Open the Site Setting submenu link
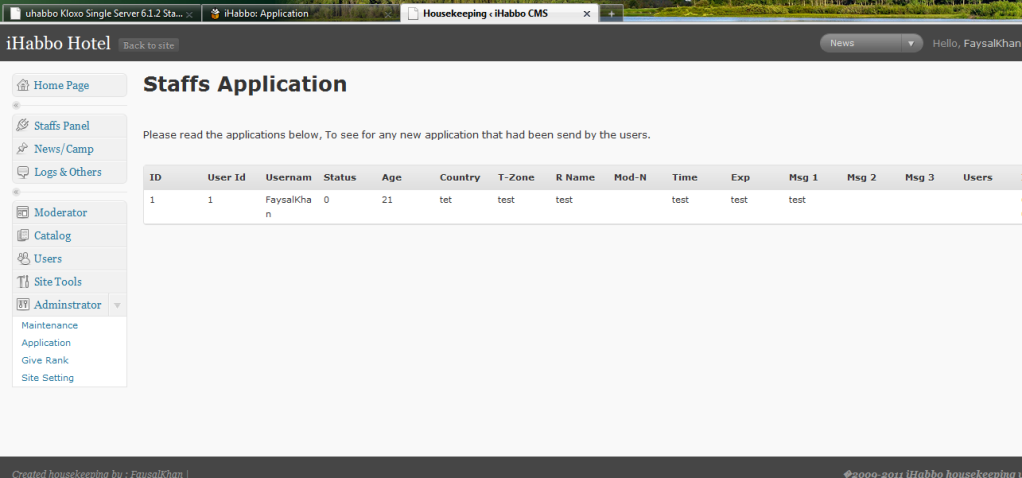 point(47,378)
